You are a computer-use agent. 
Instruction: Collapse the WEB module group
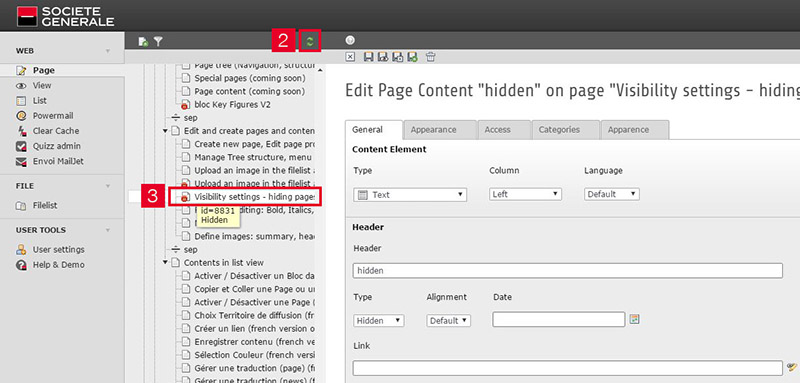pyautogui.click(x=108, y=52)
